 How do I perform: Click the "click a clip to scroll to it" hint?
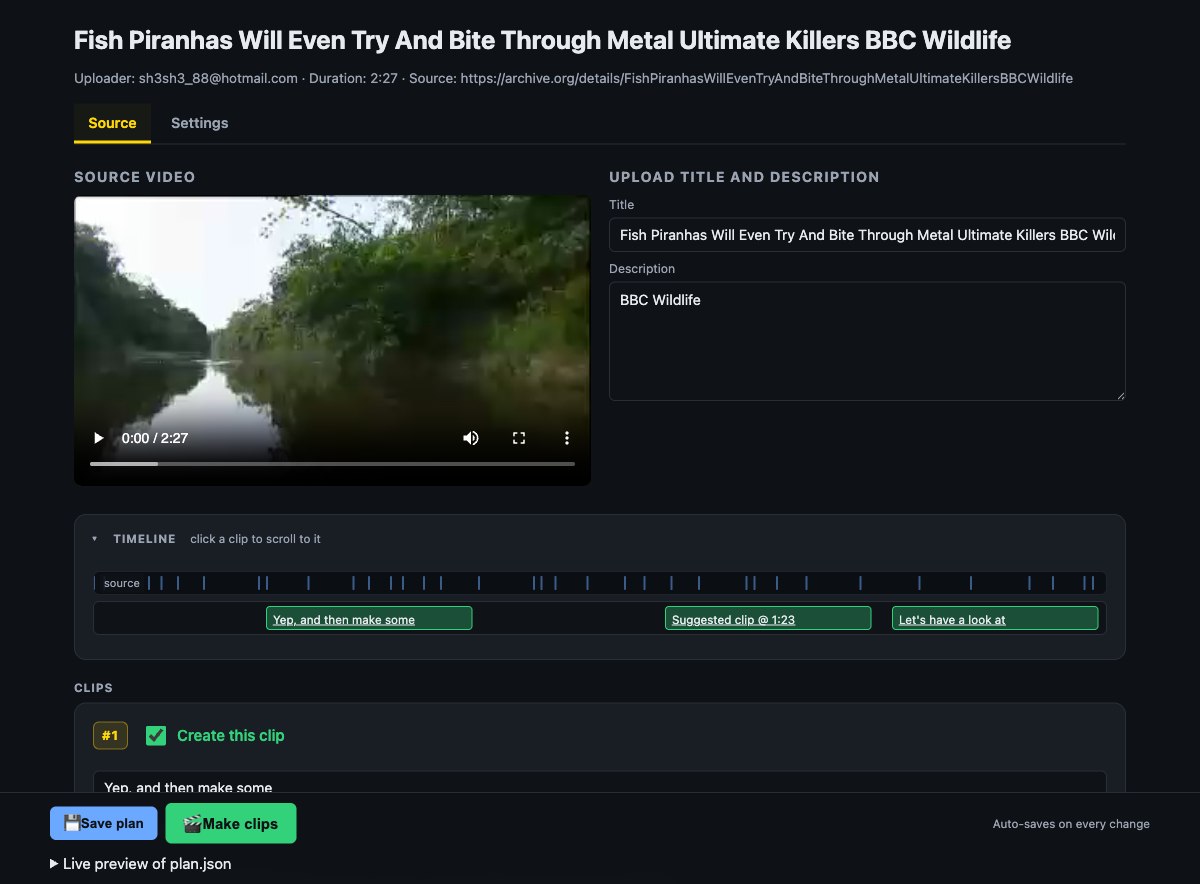256,539
